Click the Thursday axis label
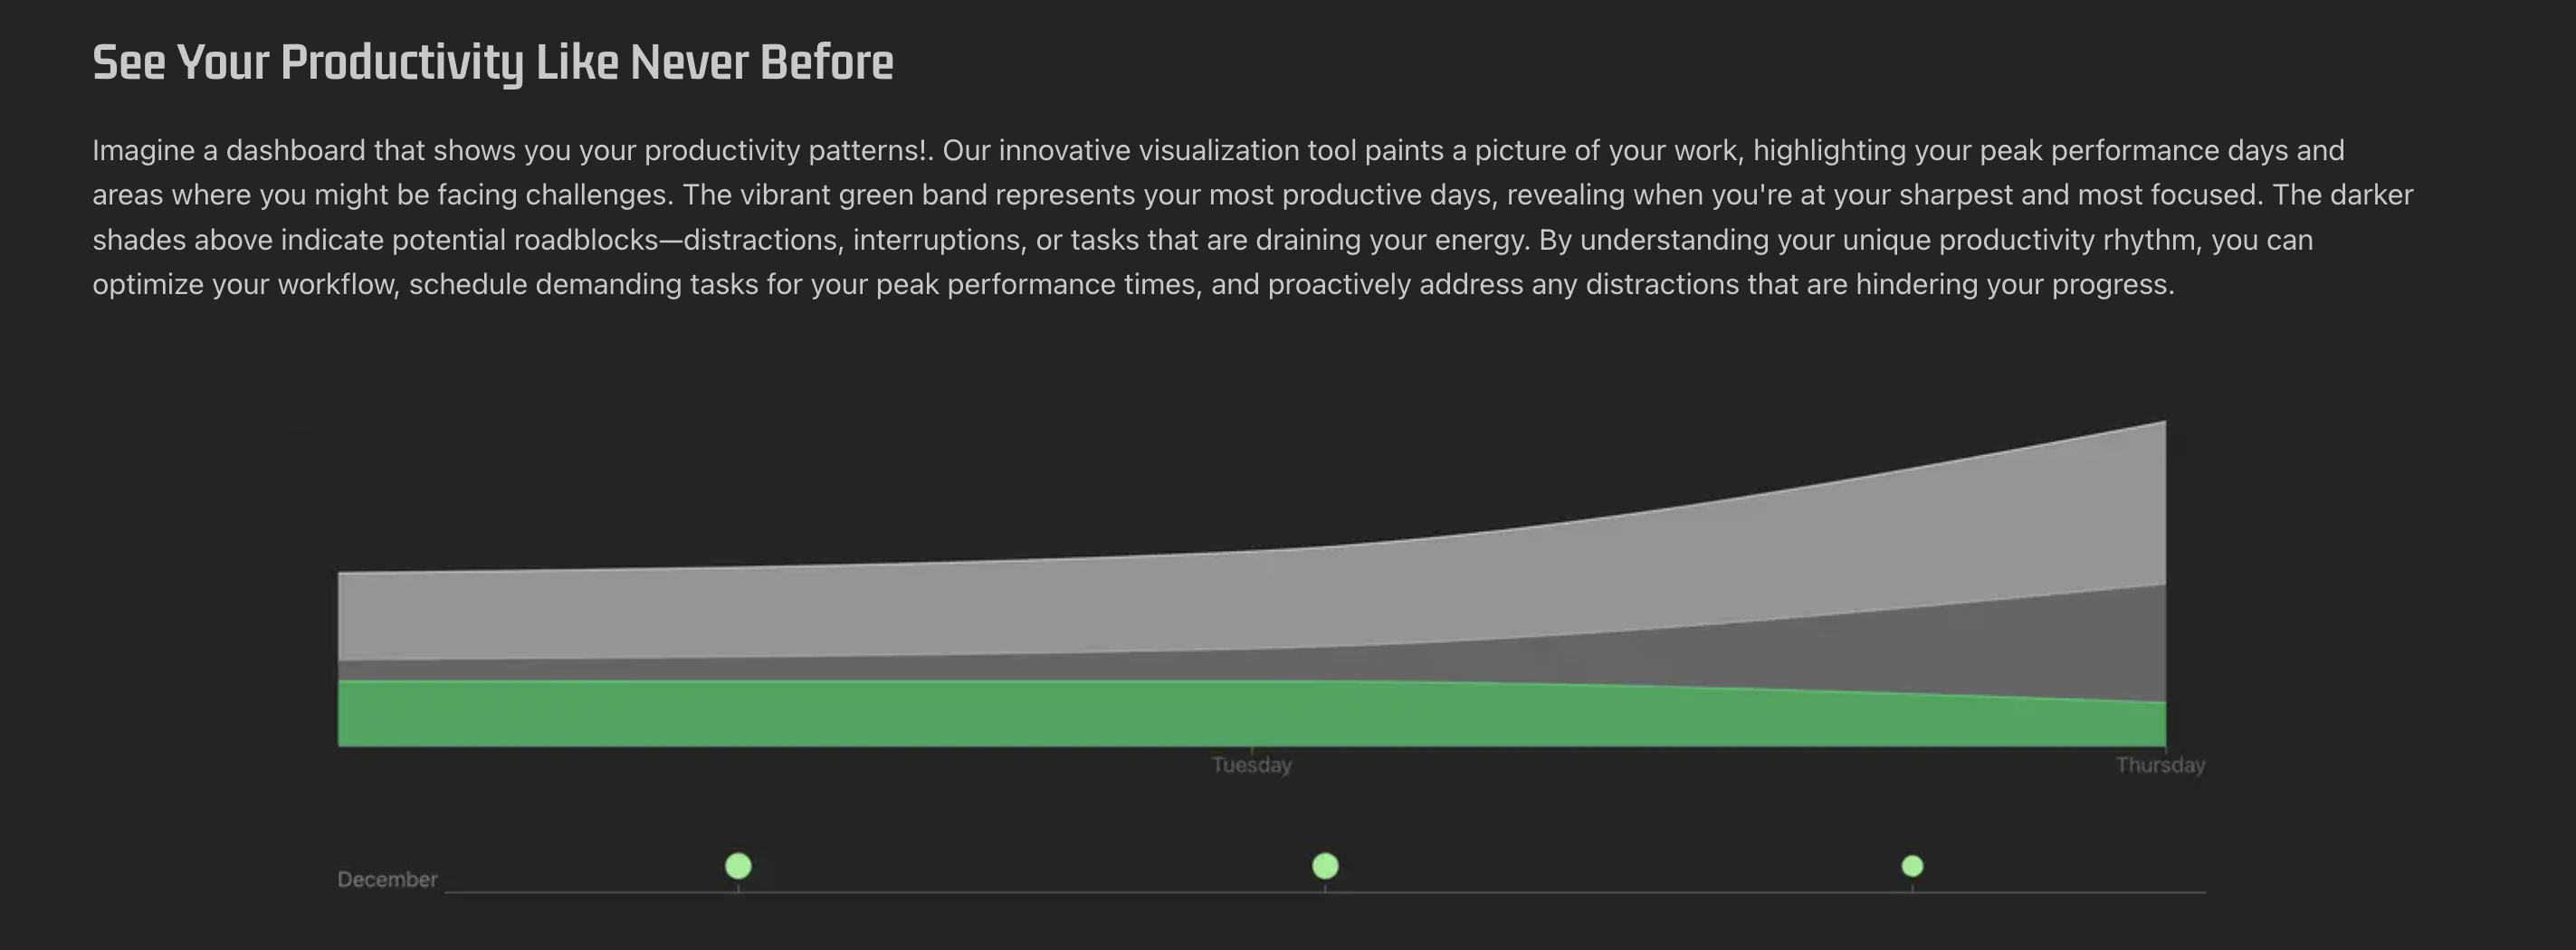The height and width of the screenshot is (950, 2576). coord(2160,765)
